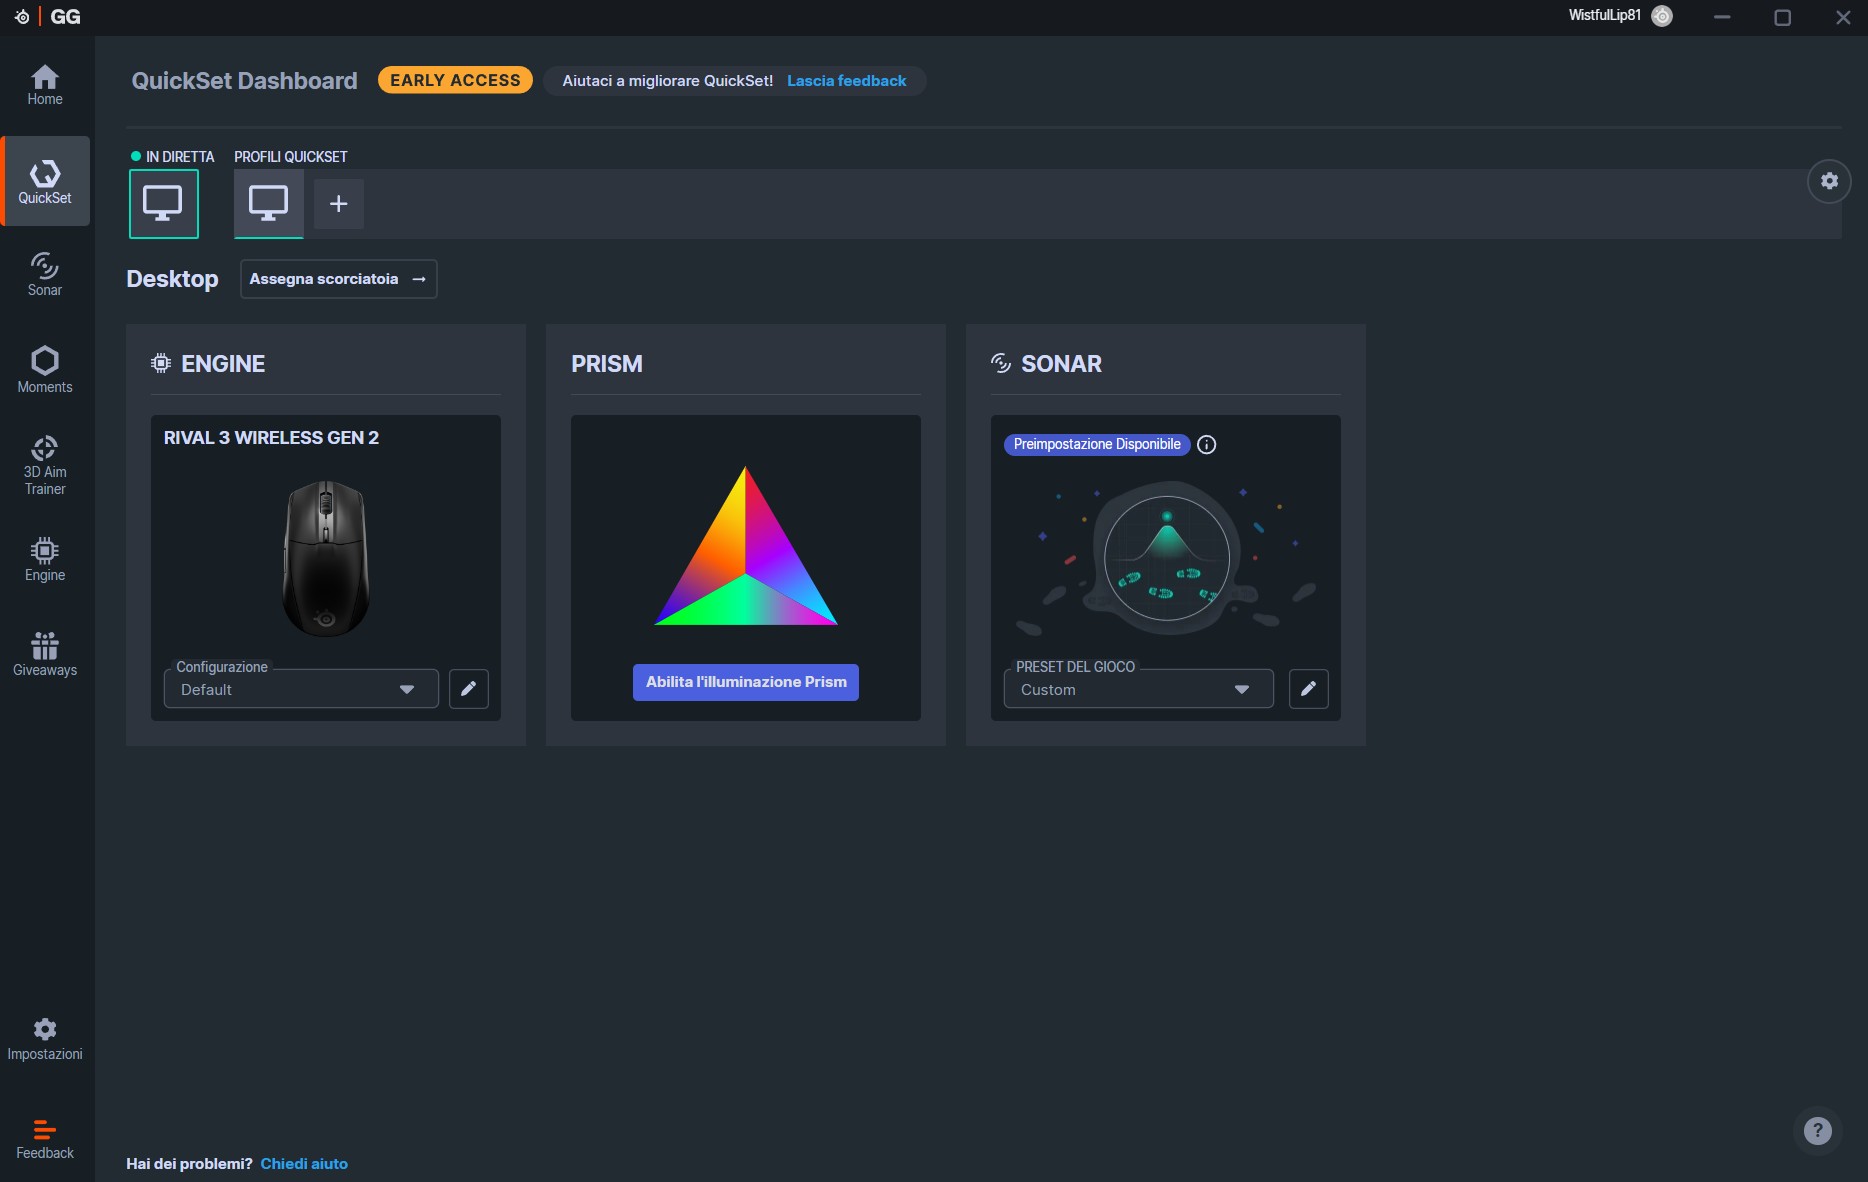The image size is (1868, 1182).
Task: Edit the Engine Default configuration
Action: (469, 689)
